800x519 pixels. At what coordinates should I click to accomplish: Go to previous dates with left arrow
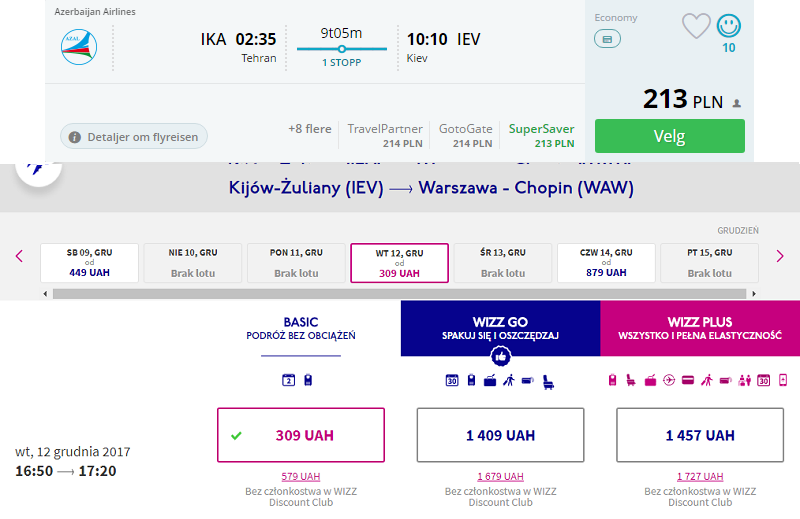click(19, 256)
